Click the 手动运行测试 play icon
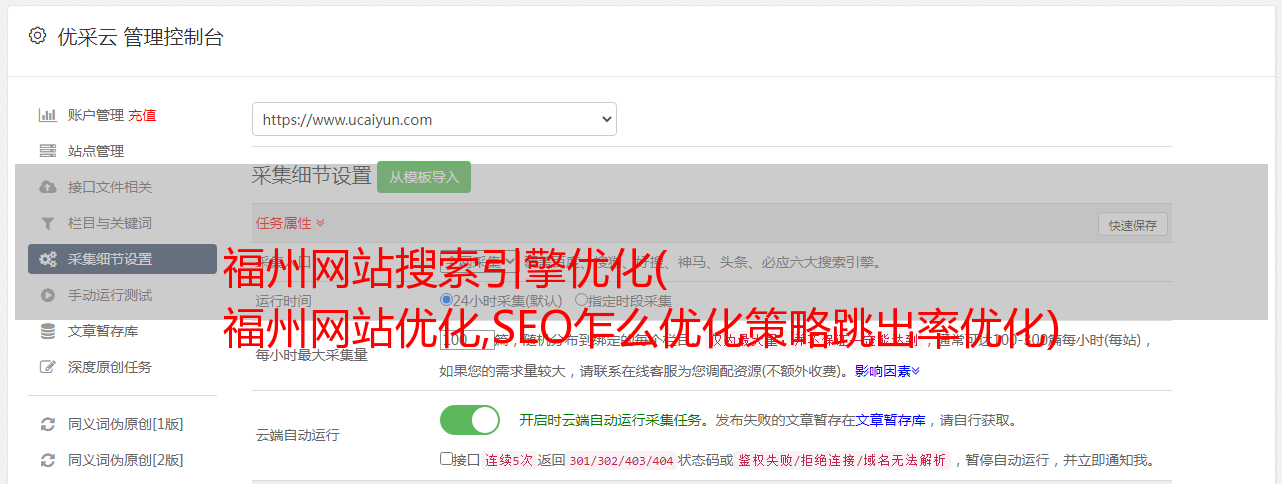 [47, 295]
